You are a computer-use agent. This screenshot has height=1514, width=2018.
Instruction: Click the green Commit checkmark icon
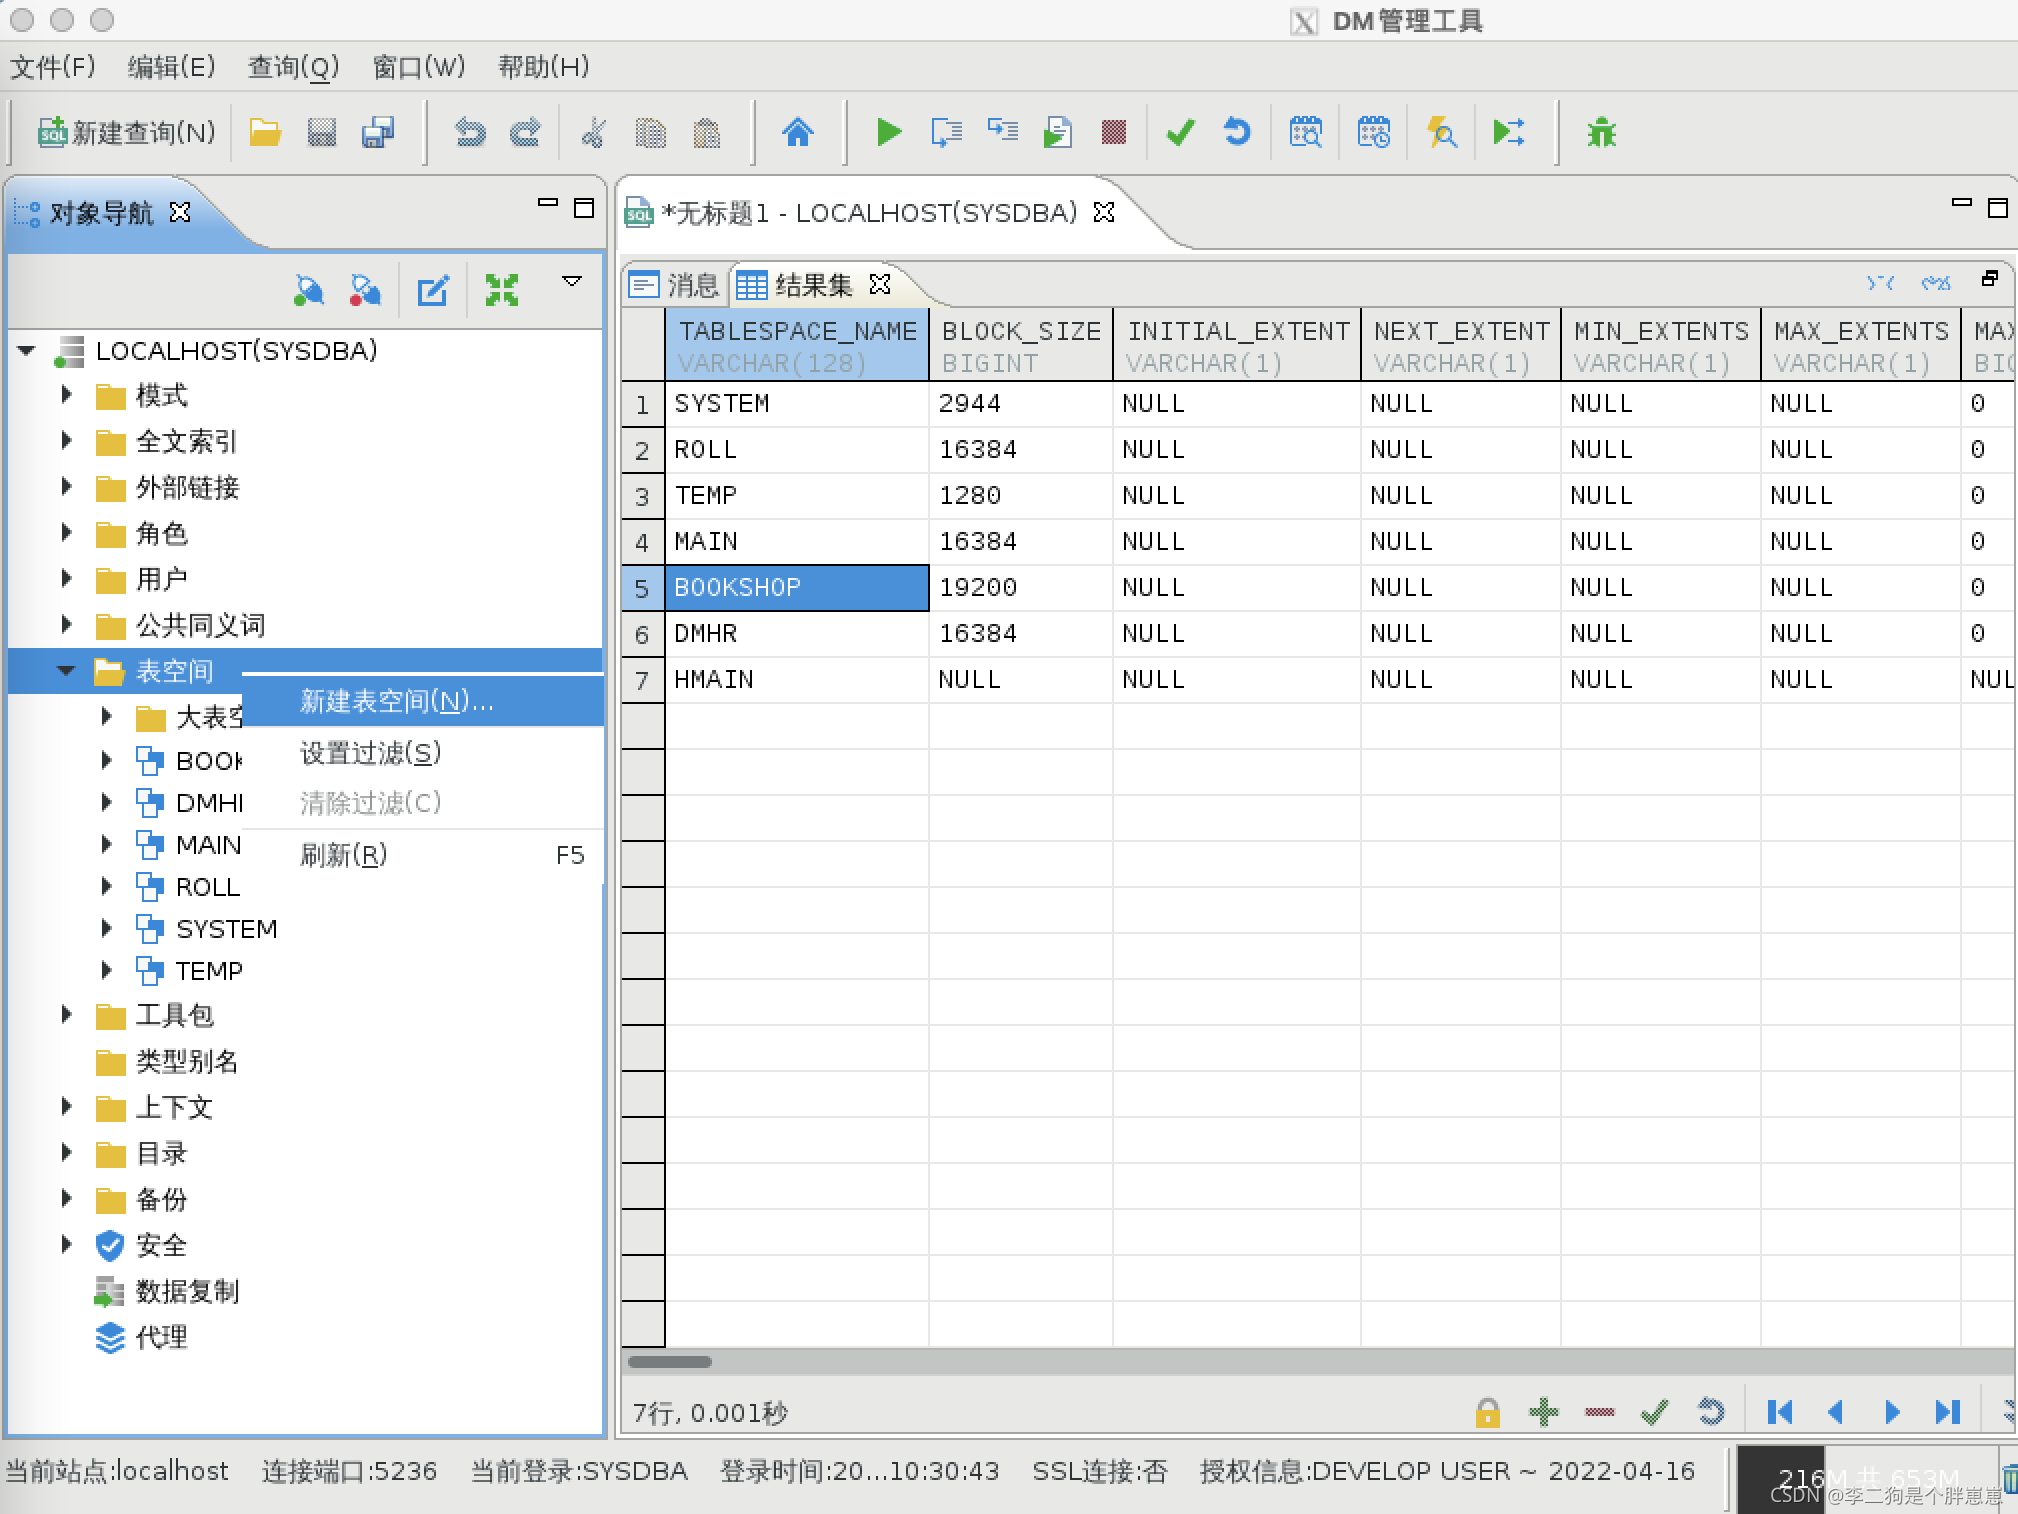tap(1181, 132)
